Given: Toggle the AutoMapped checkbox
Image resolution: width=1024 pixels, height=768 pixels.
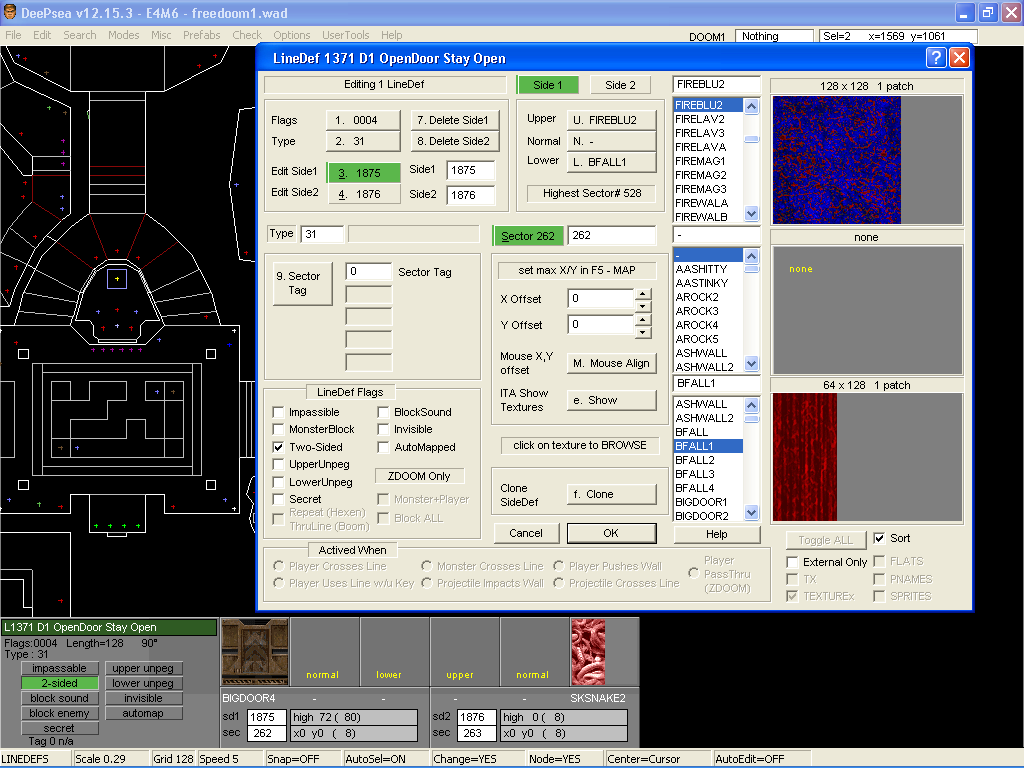Looking at the screenshot, I should click(383, 447).
